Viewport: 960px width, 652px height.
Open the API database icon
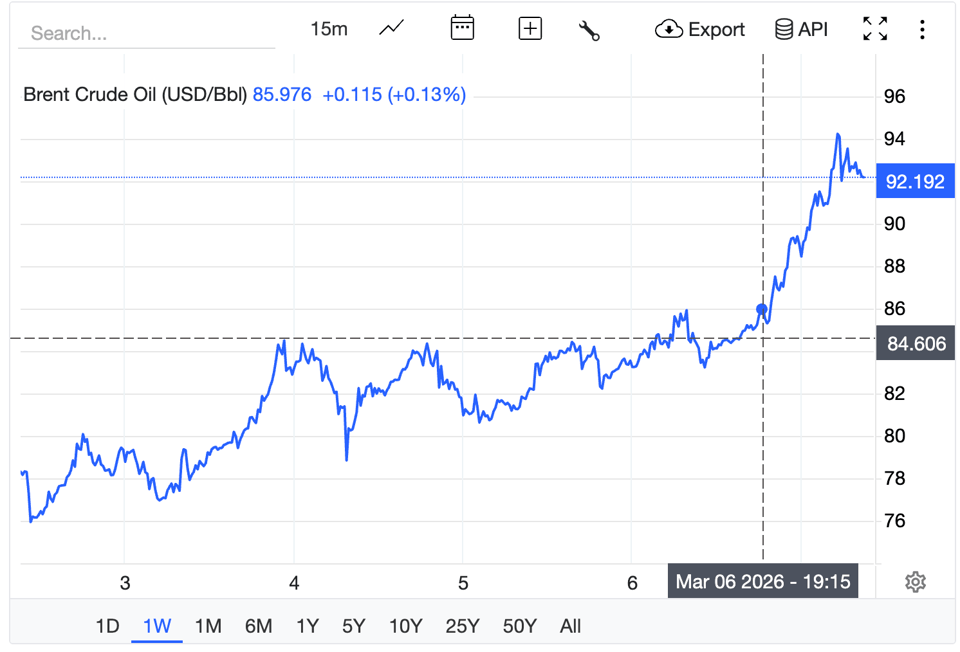click(x=802, y=29)
